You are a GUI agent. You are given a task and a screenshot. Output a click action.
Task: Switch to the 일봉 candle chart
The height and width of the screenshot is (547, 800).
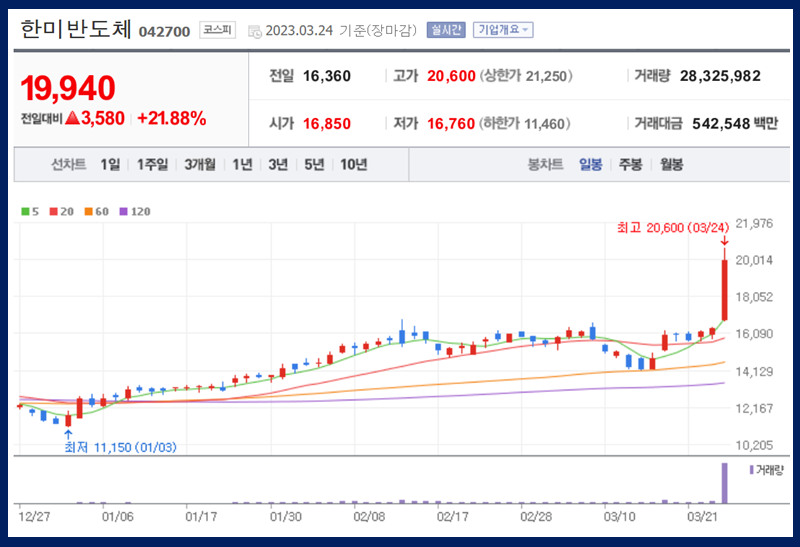point(590,164)
